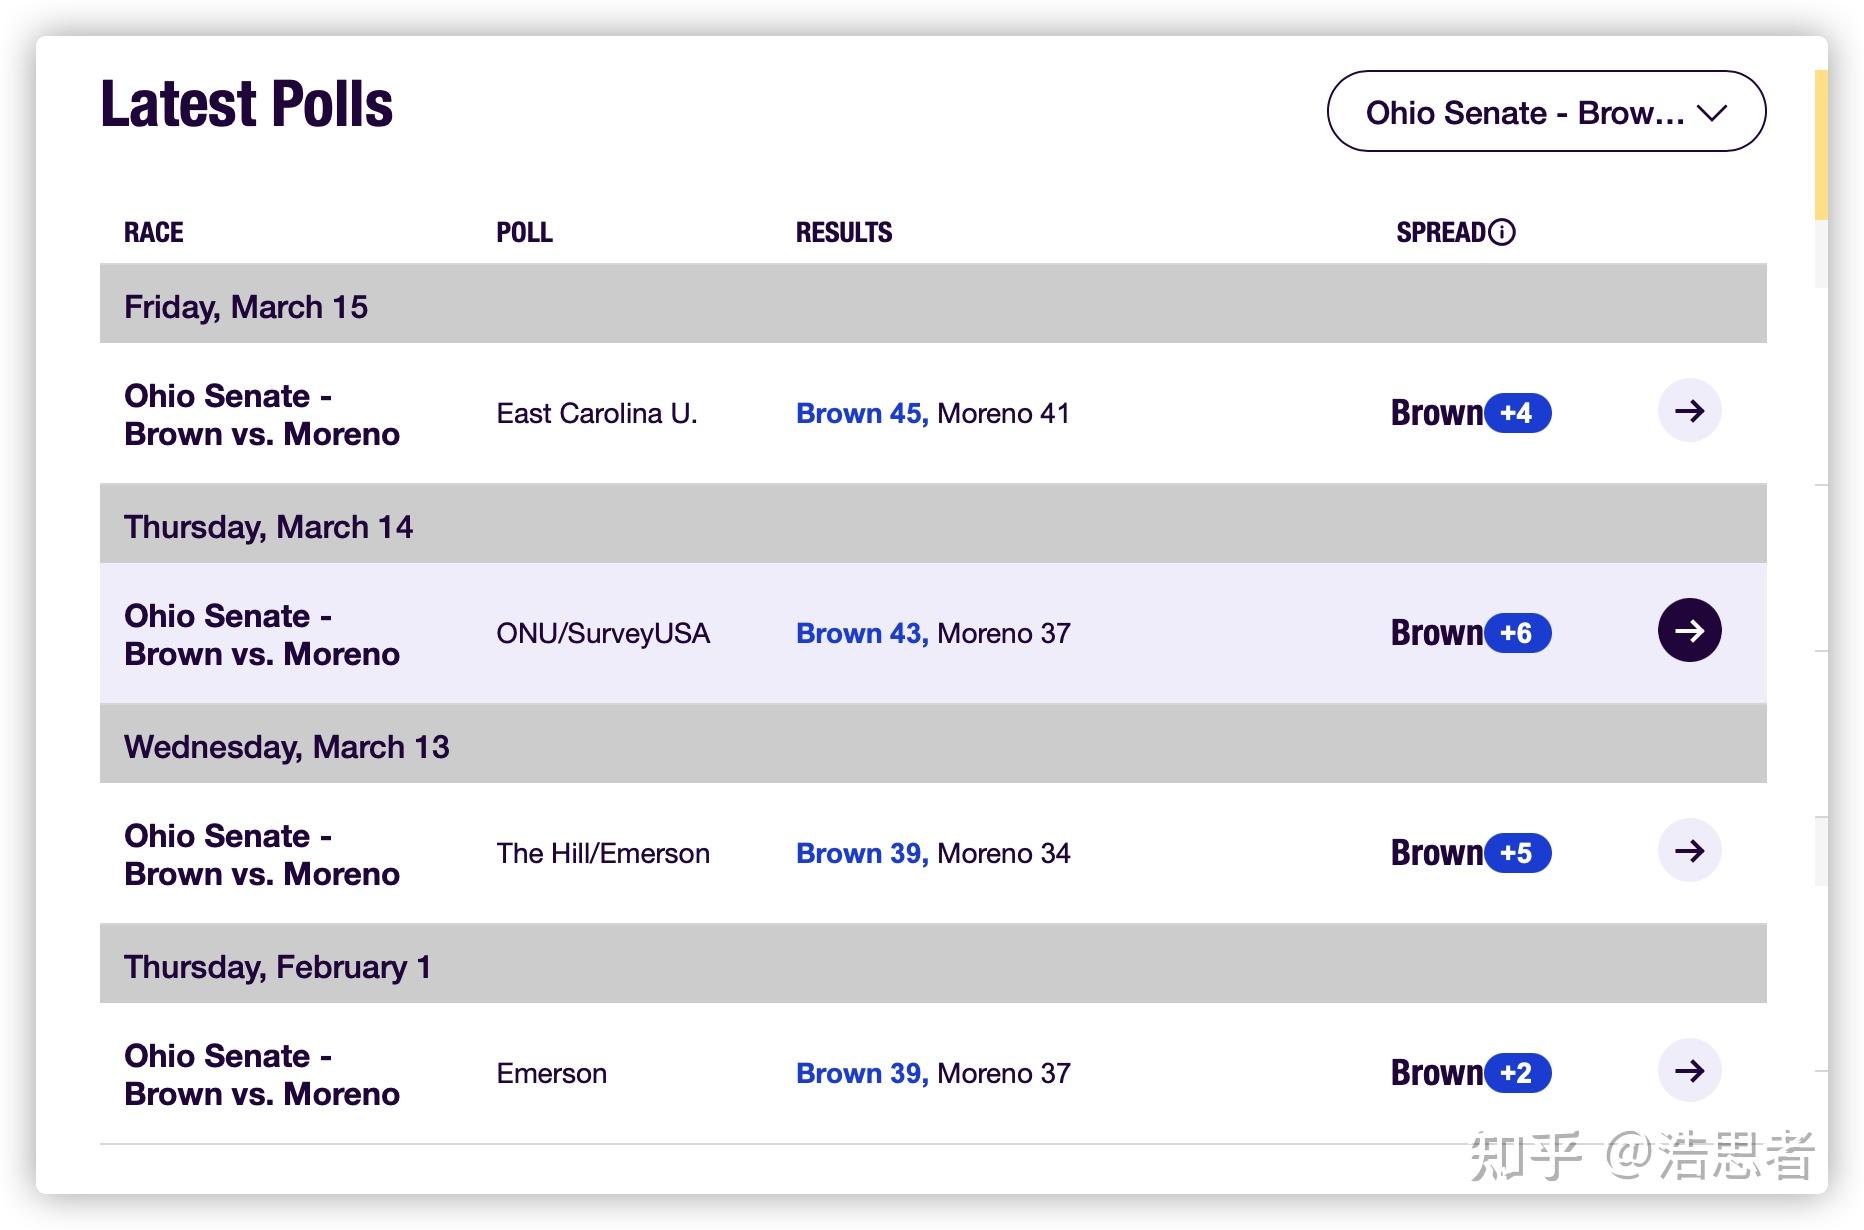Click the yellow scrollbar thumb
The image size is (1864, 1230).
[1821, 145]
